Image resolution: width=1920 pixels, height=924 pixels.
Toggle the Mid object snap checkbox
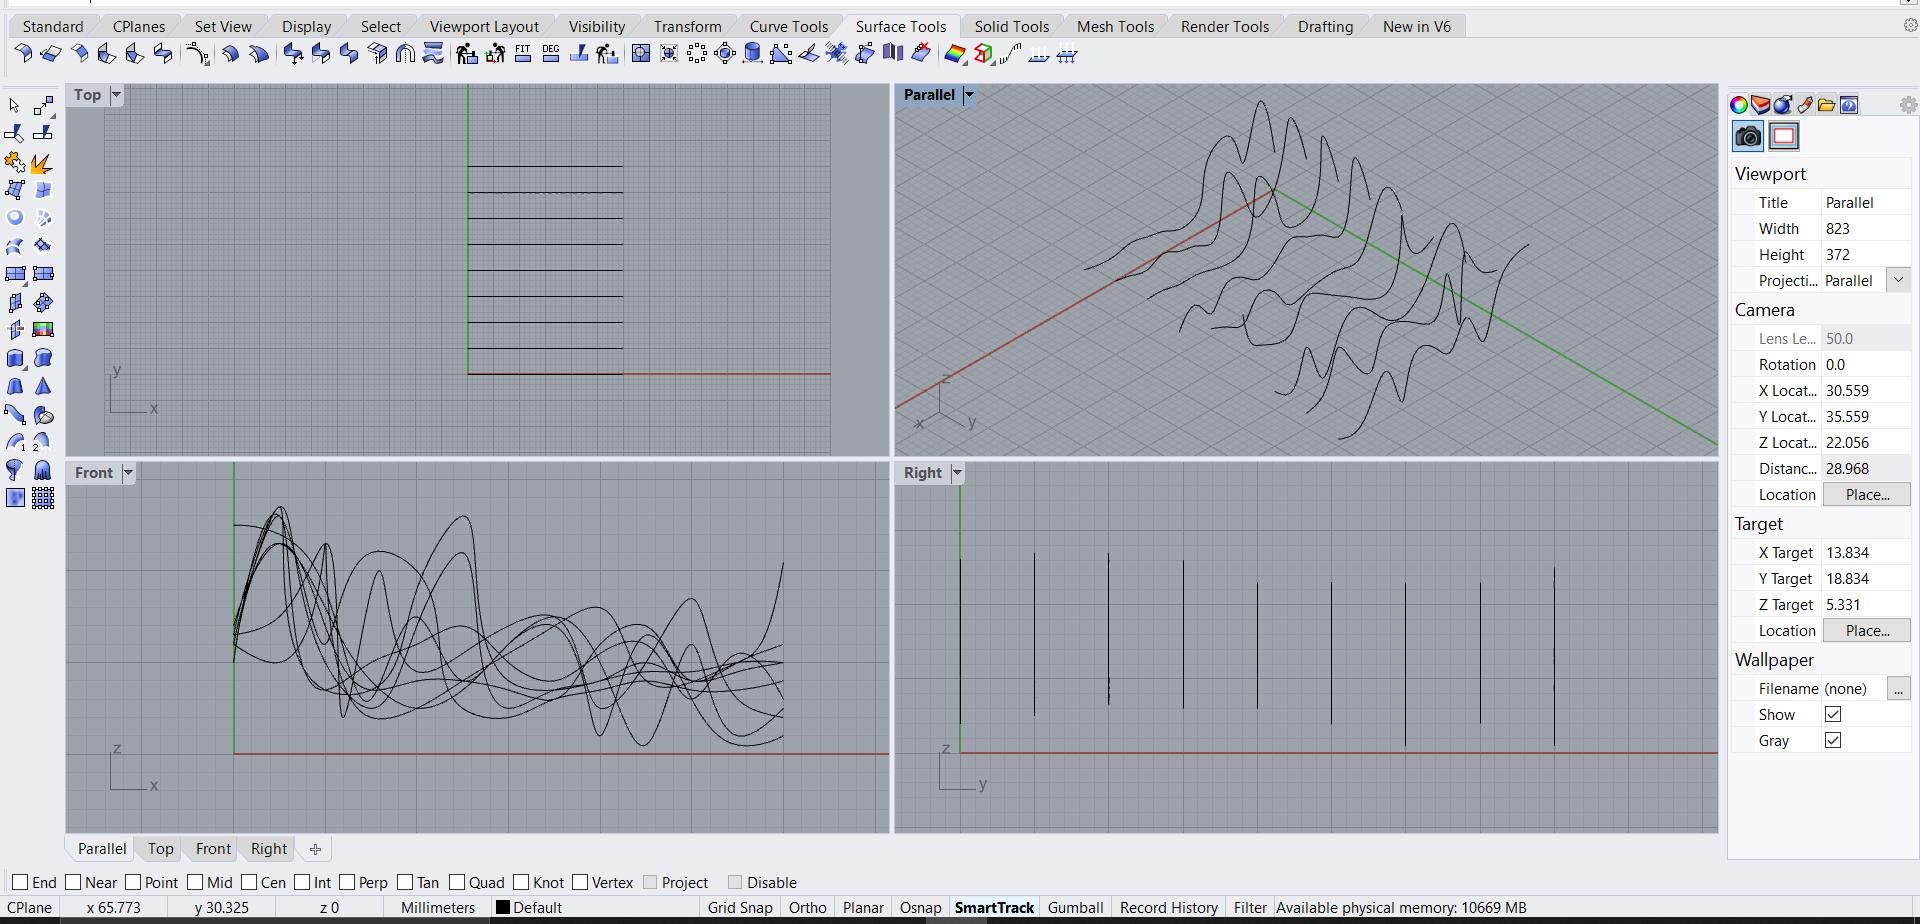(195, 882)
